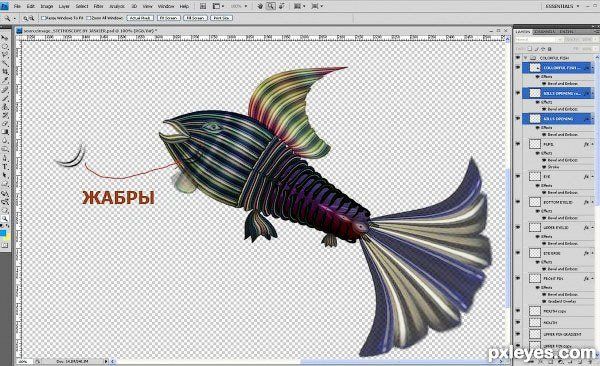Click the Fill Screen button
This screenshot has width=600, height=366.
195,18
